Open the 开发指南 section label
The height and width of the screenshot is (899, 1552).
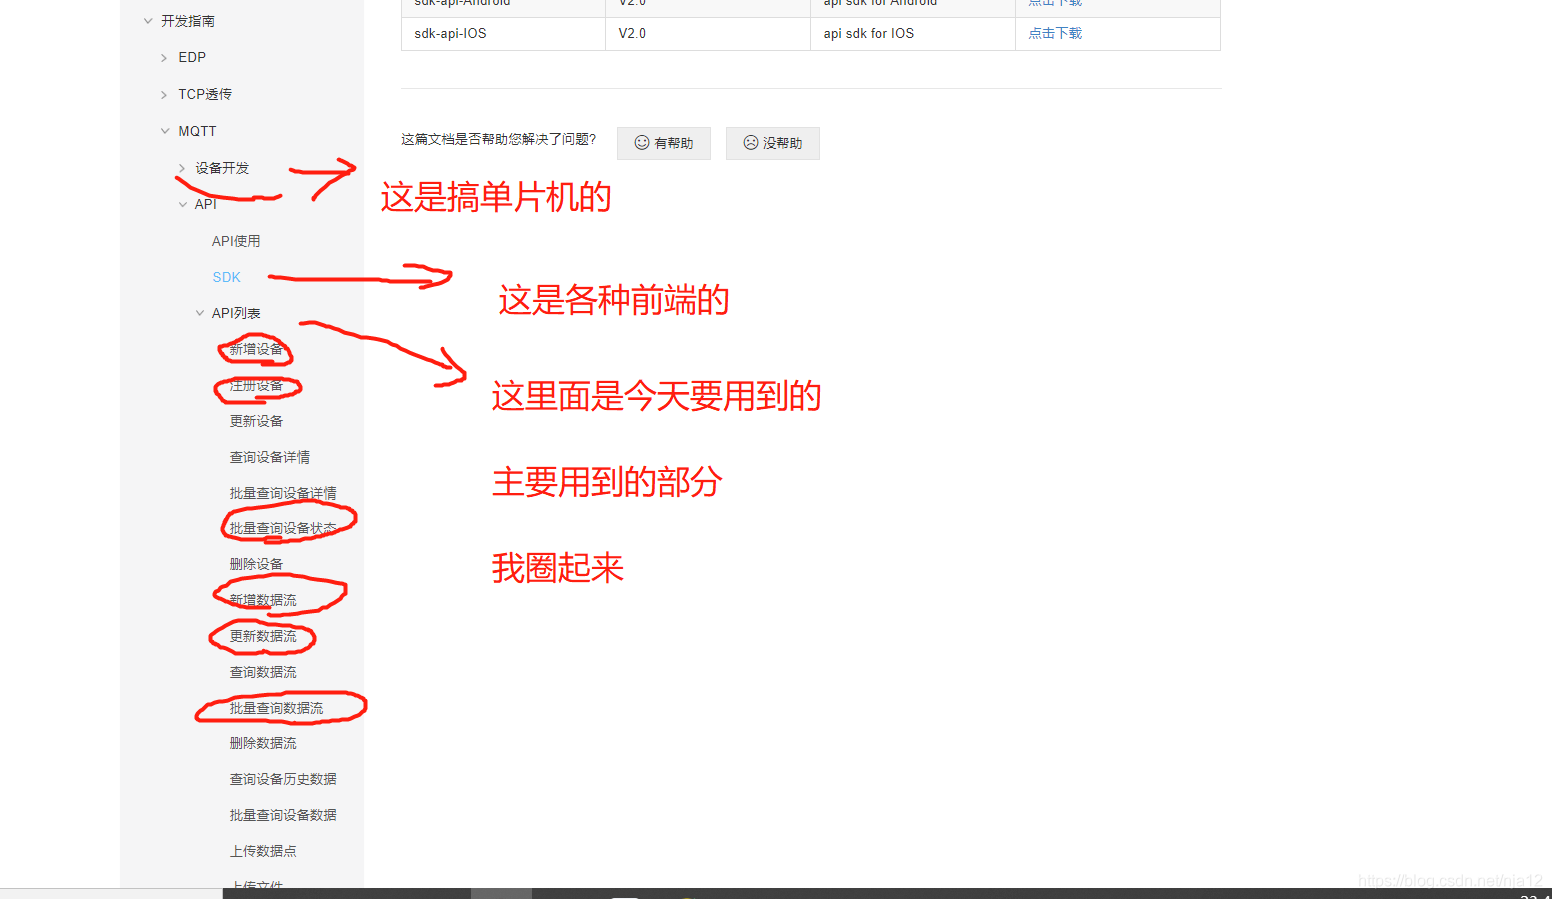(x=188, y=21)
